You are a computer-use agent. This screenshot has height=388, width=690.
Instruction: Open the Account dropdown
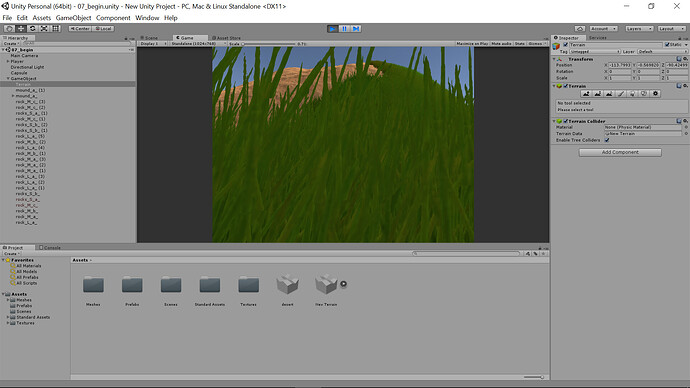(603, 29)
